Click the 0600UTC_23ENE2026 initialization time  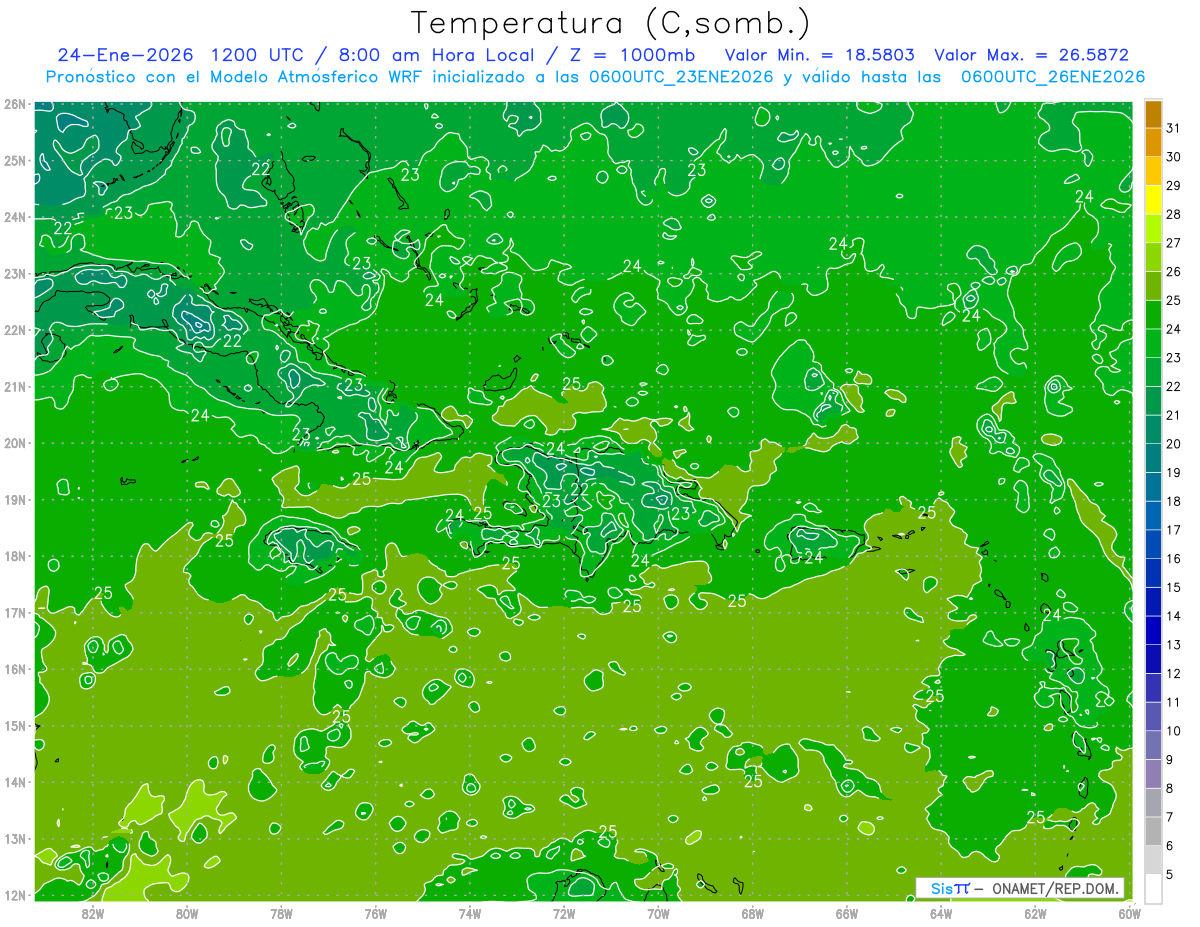tap(680, 77)
